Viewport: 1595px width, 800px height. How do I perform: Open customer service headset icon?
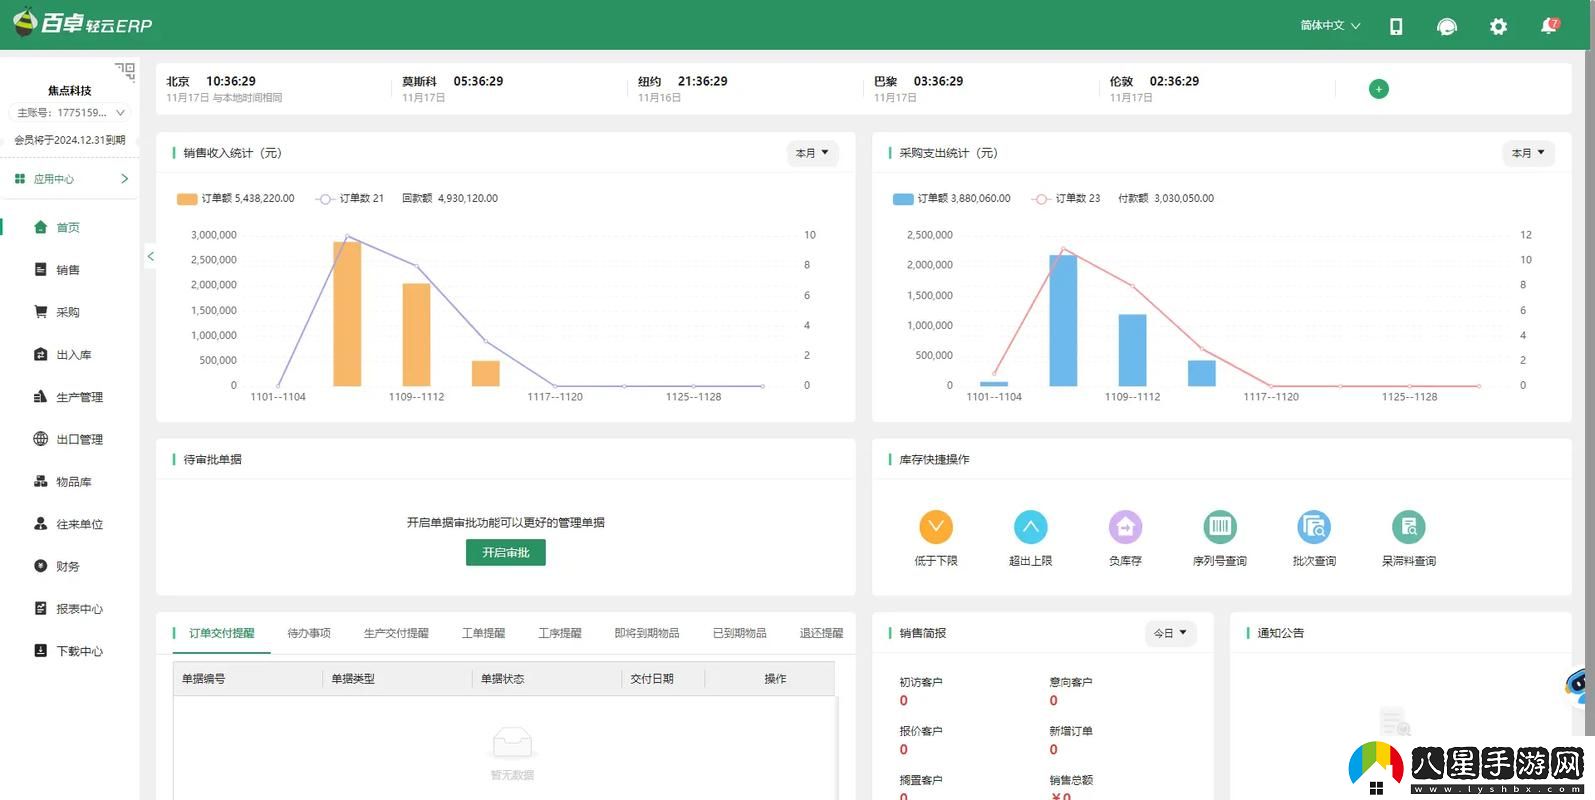pos(1446,26)
